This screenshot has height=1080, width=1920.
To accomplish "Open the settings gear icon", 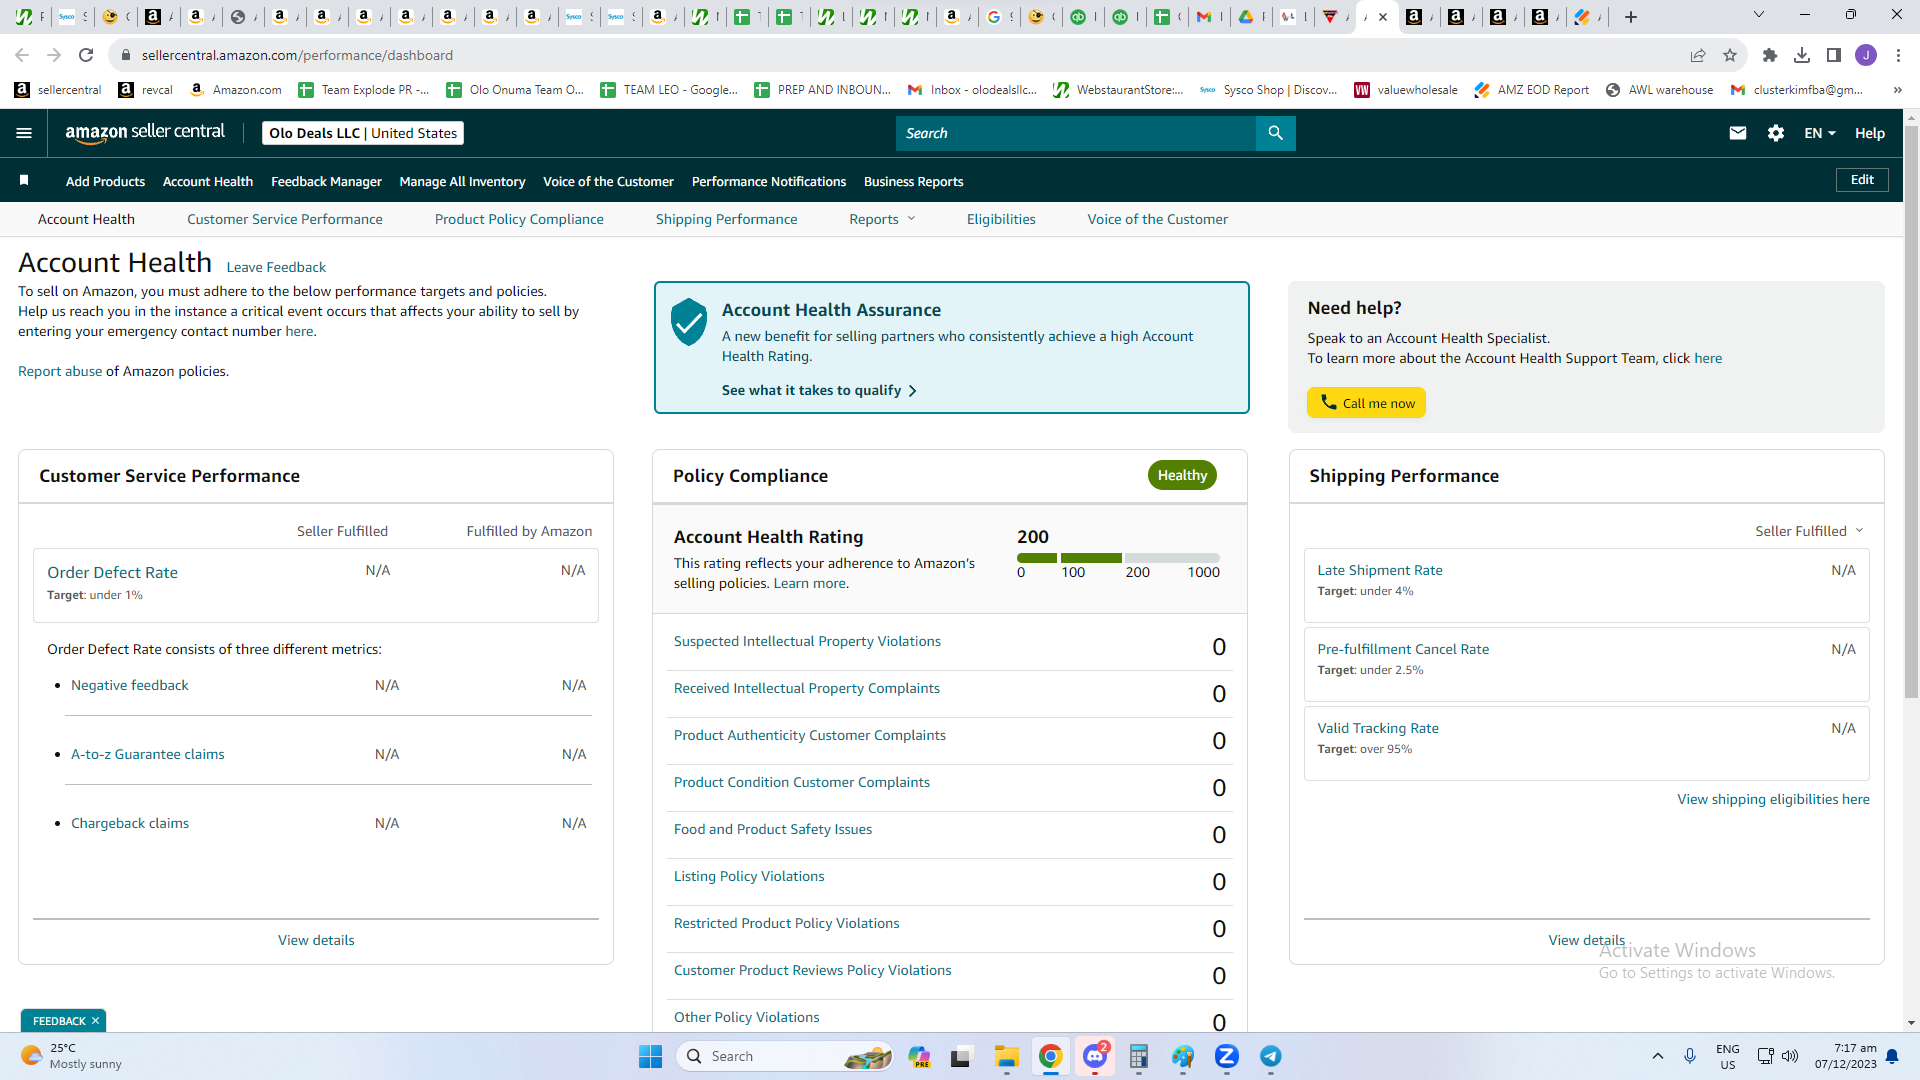I will [x=1776, y=133].
